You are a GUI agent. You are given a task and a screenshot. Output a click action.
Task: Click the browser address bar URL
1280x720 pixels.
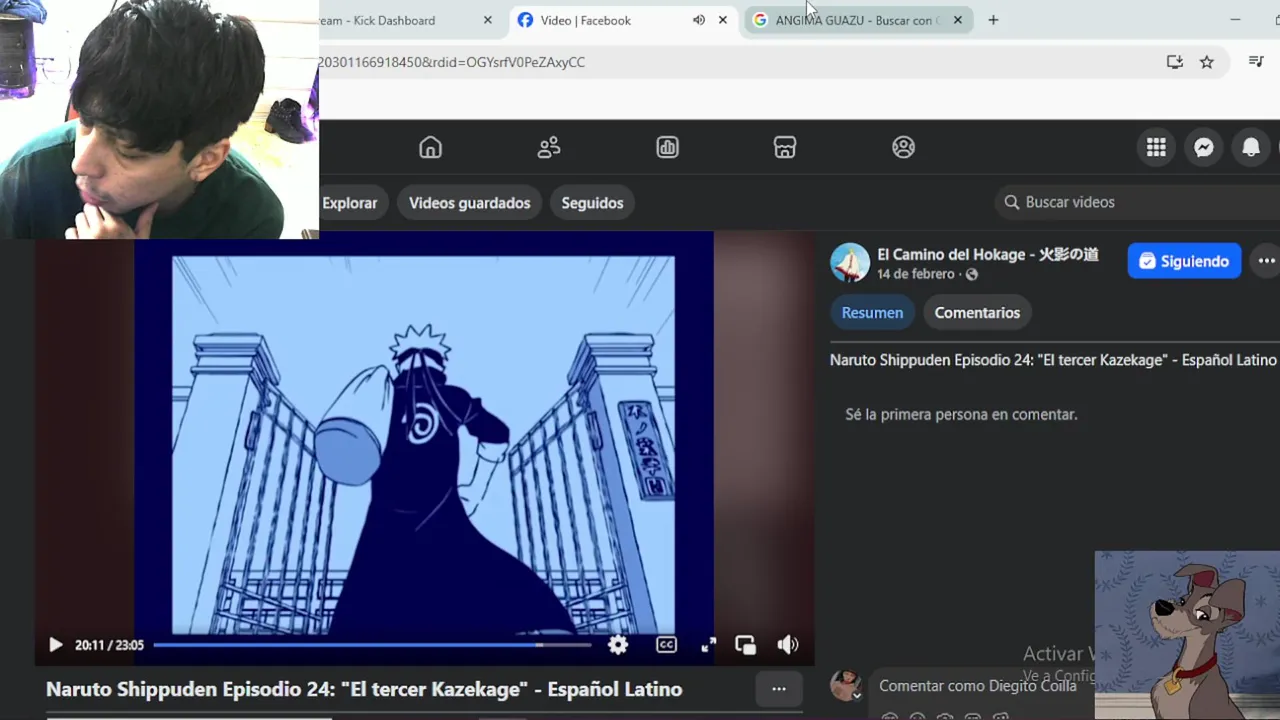451,62
